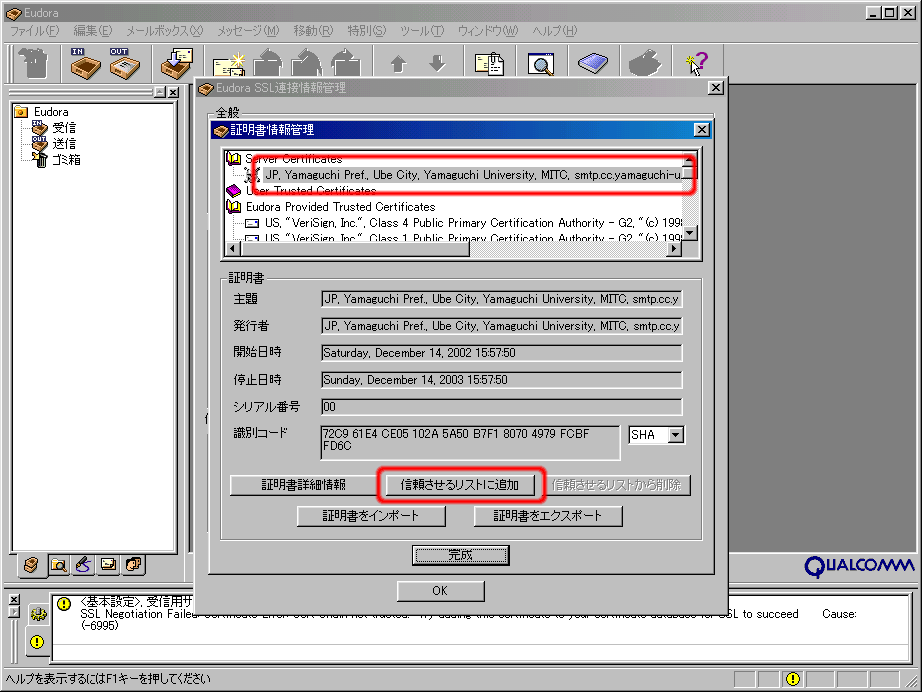Click the reply toolbar icon
Image resolution: width=922 pixels, height=692 pixels.
point(268,63)
